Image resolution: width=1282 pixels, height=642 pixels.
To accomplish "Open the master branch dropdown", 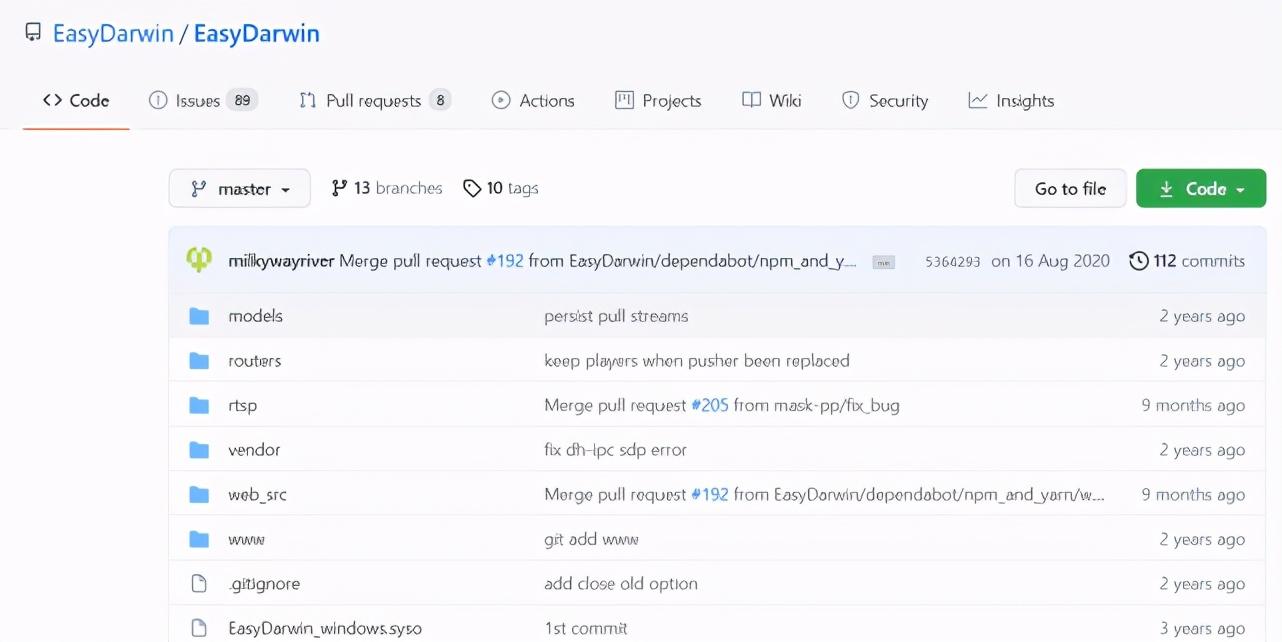I will [240, 188].
